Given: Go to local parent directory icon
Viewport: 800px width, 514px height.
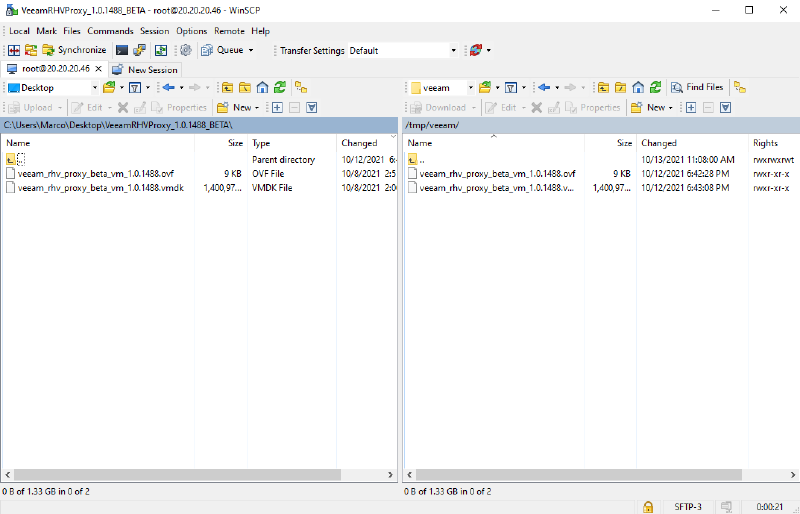Looking at the screenshot, I should point(228,88).
